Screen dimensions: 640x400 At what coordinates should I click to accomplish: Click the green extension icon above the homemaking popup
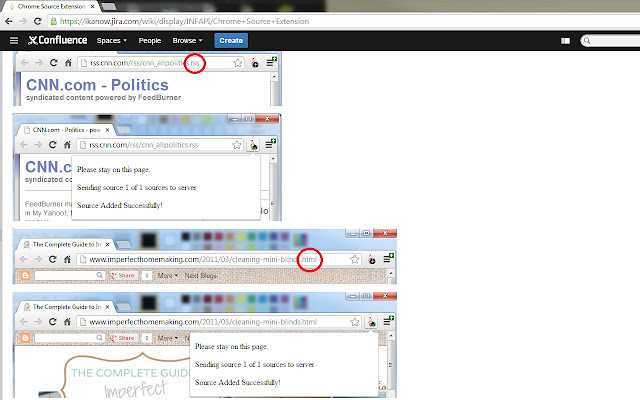pos(371,322)
